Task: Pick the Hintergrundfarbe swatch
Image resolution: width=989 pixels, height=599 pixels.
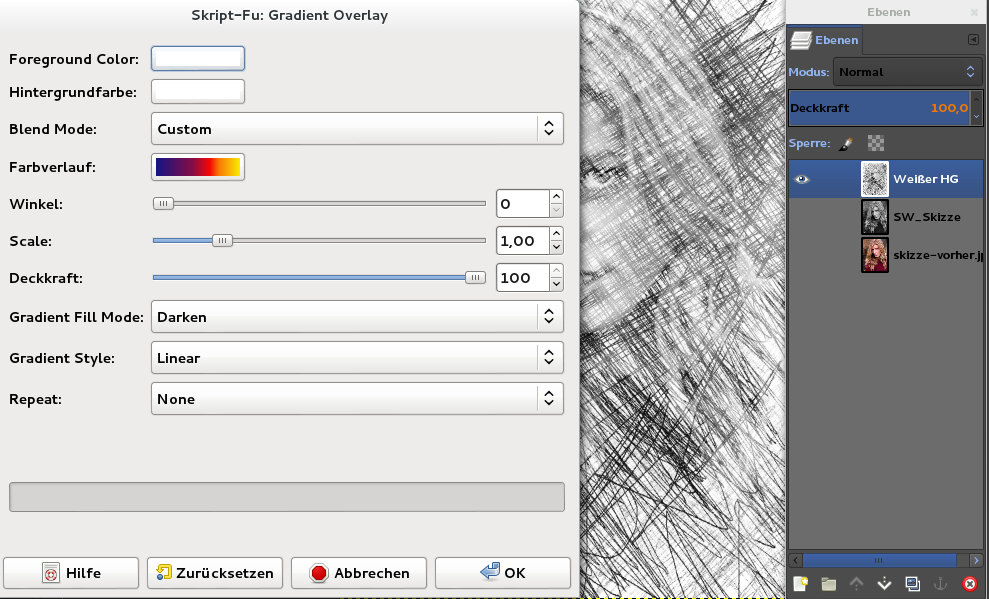Action: tap(197, 92)
